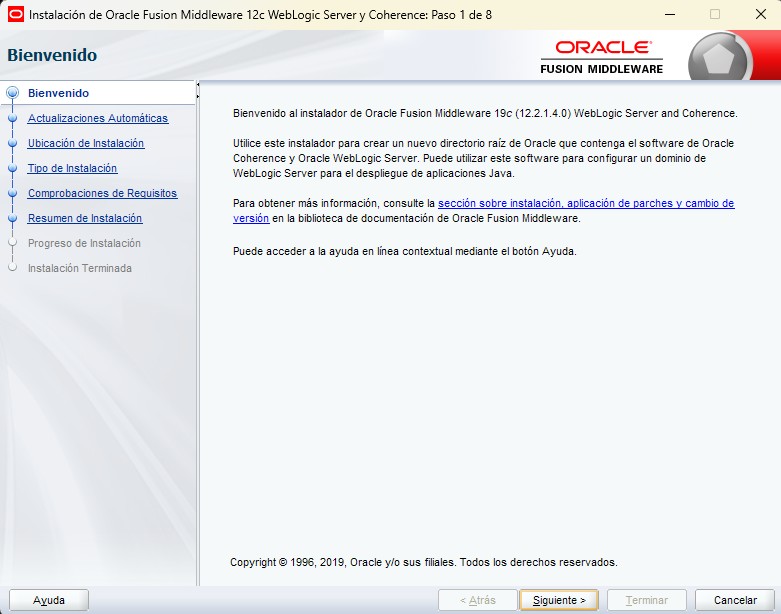Screen dimensions: 781x614
Task: Click the Siguiente button to continue
Action: click(x=558, y=600)
